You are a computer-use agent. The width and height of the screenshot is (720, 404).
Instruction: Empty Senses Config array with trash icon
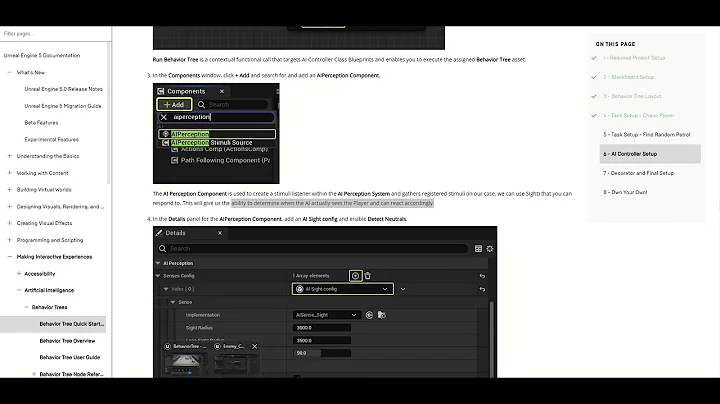click(368, 276)
